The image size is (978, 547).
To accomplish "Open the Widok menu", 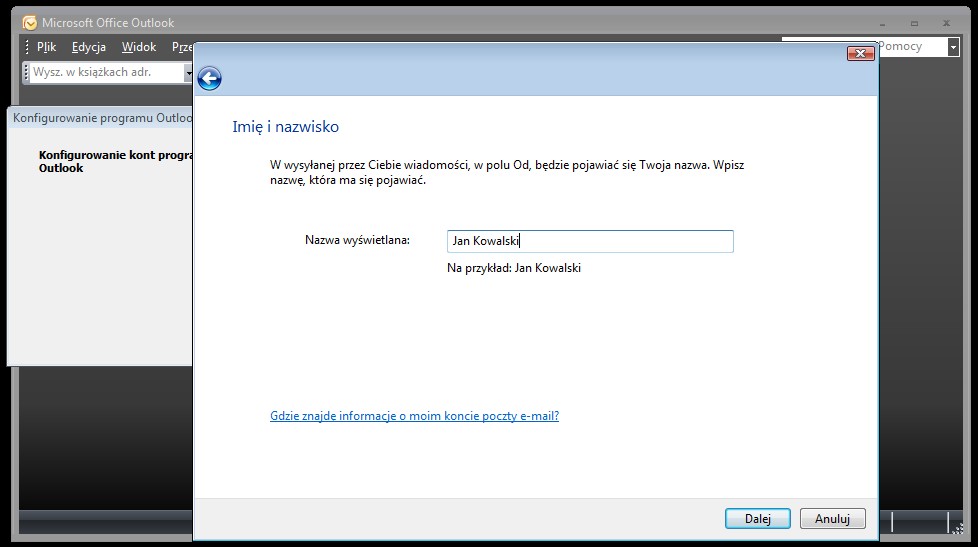I will point(139,47).
